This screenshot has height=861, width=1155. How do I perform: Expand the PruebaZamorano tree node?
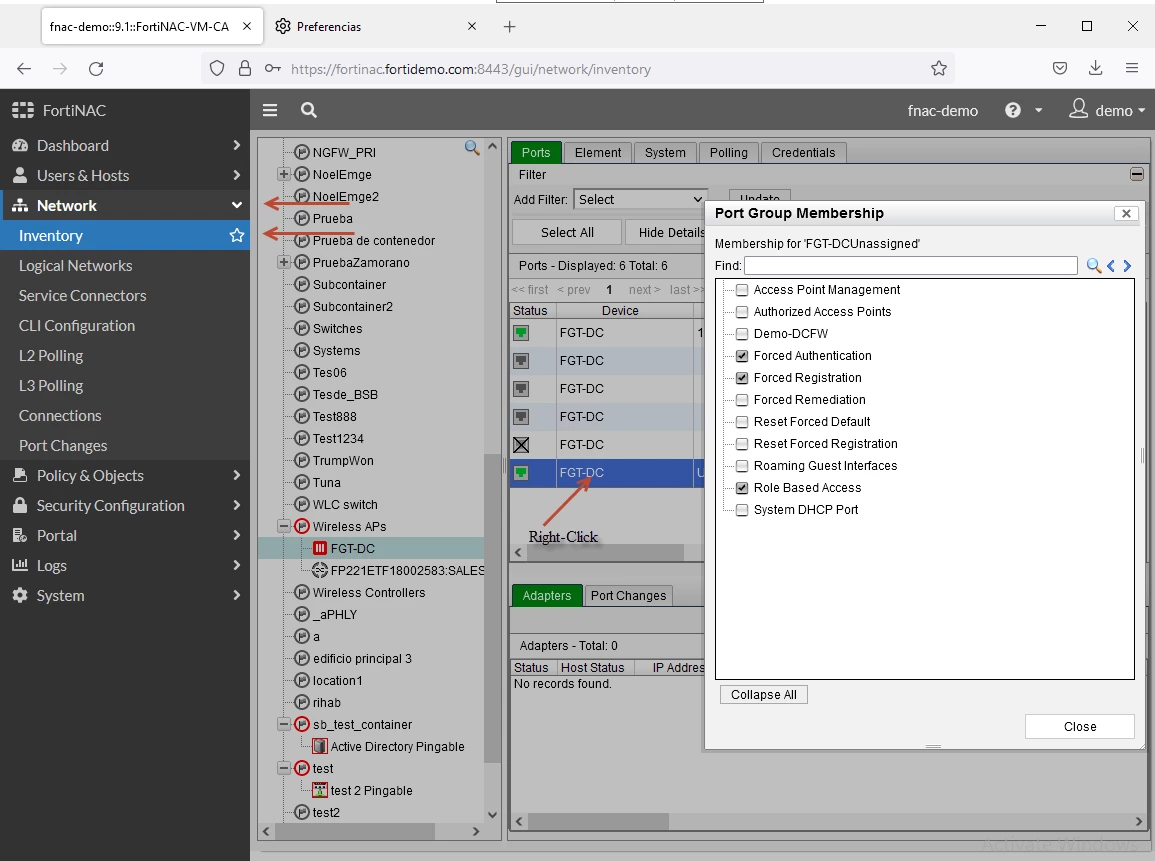click(284, 262)
